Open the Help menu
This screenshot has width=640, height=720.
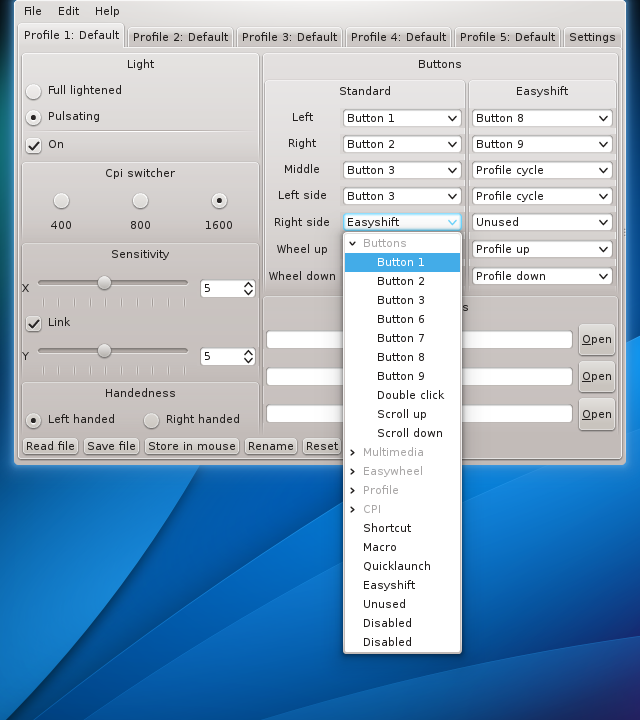pos(107,11)
